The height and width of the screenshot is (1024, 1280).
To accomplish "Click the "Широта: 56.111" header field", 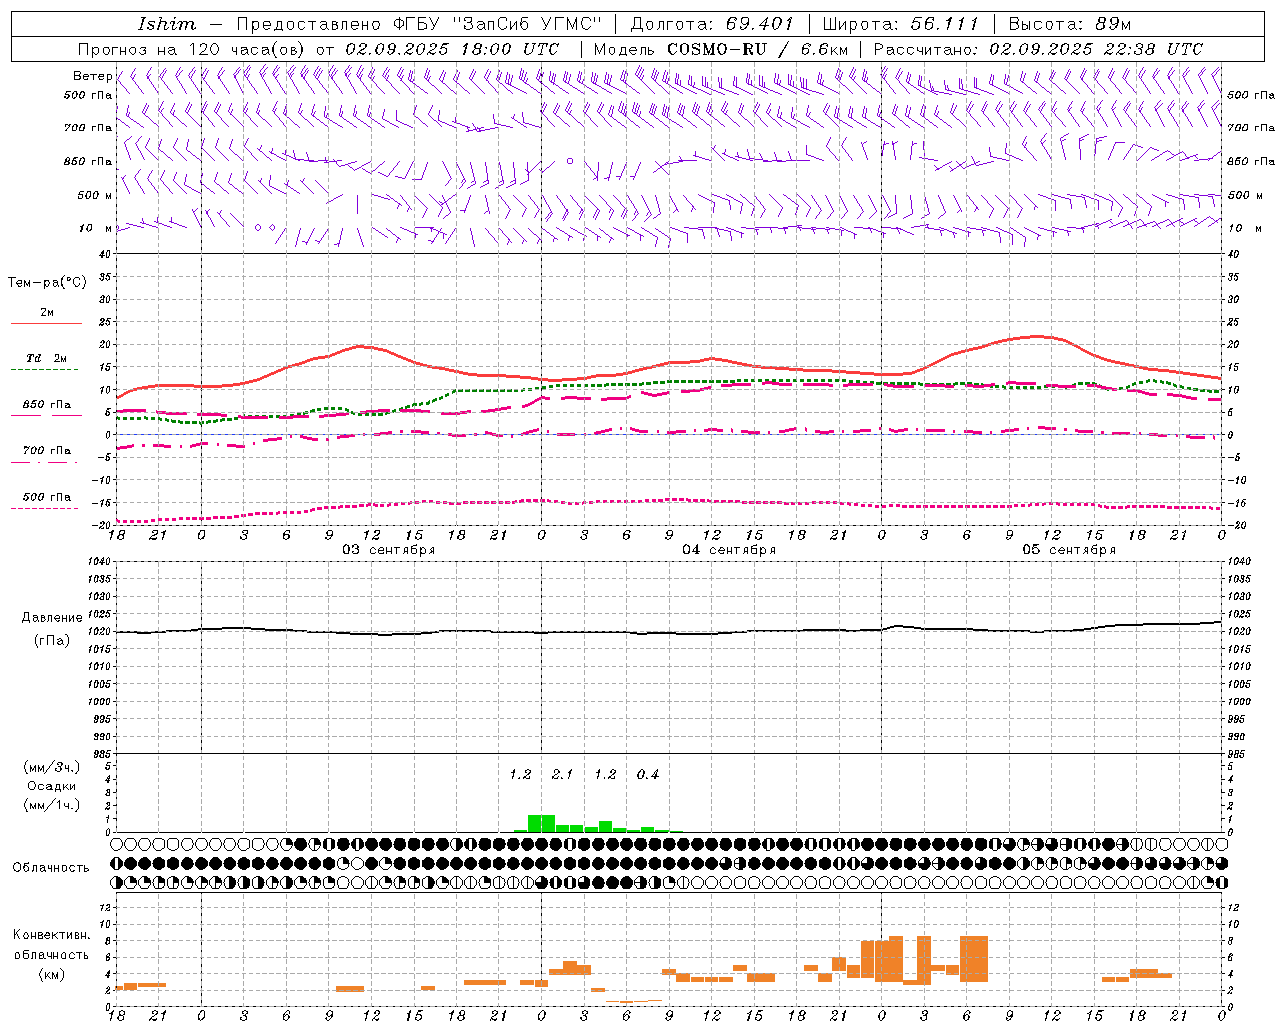I will 900,24.
